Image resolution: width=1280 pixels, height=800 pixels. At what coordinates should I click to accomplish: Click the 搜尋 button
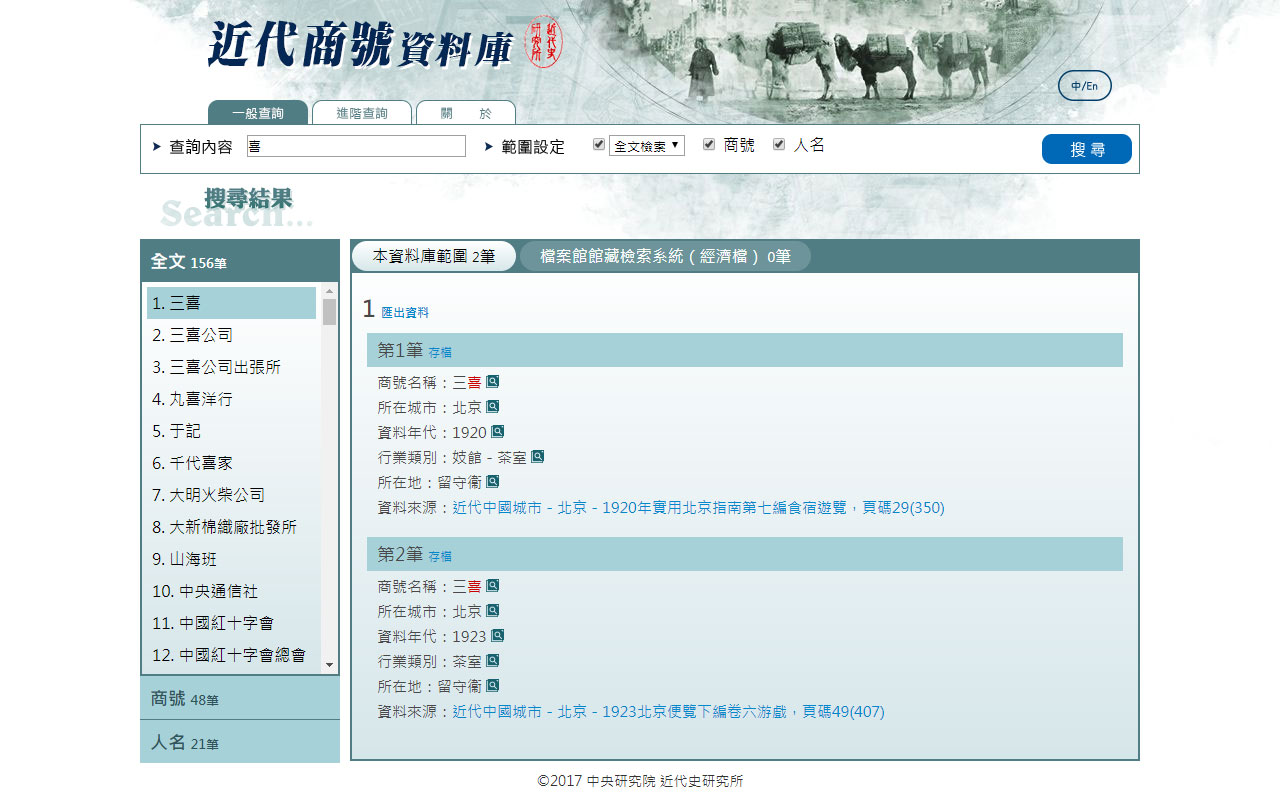pyautogui.click(x=1087, y=149)
